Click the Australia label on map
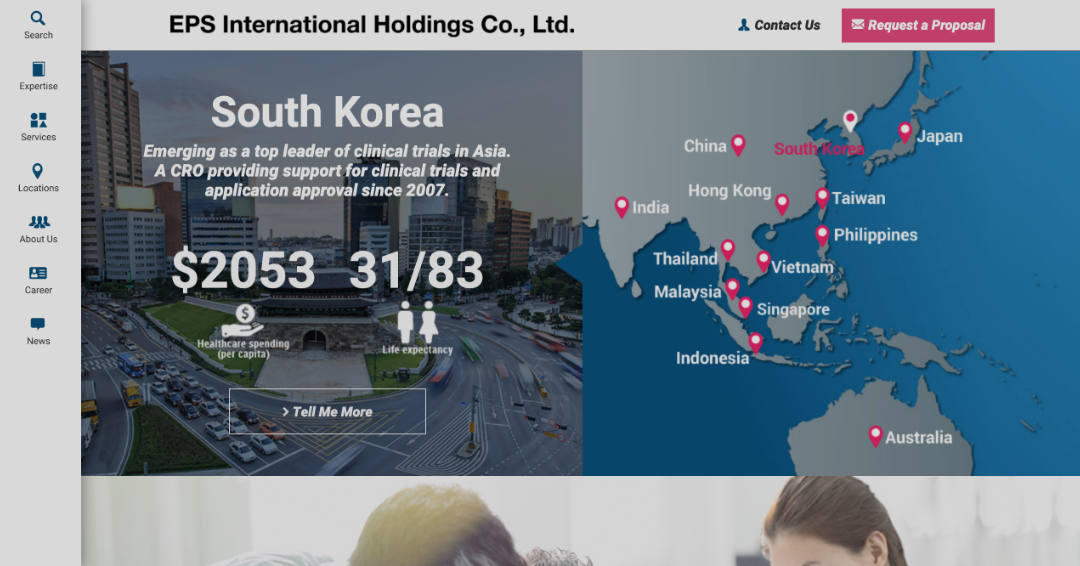1080x566 pixels. (919, 437)
